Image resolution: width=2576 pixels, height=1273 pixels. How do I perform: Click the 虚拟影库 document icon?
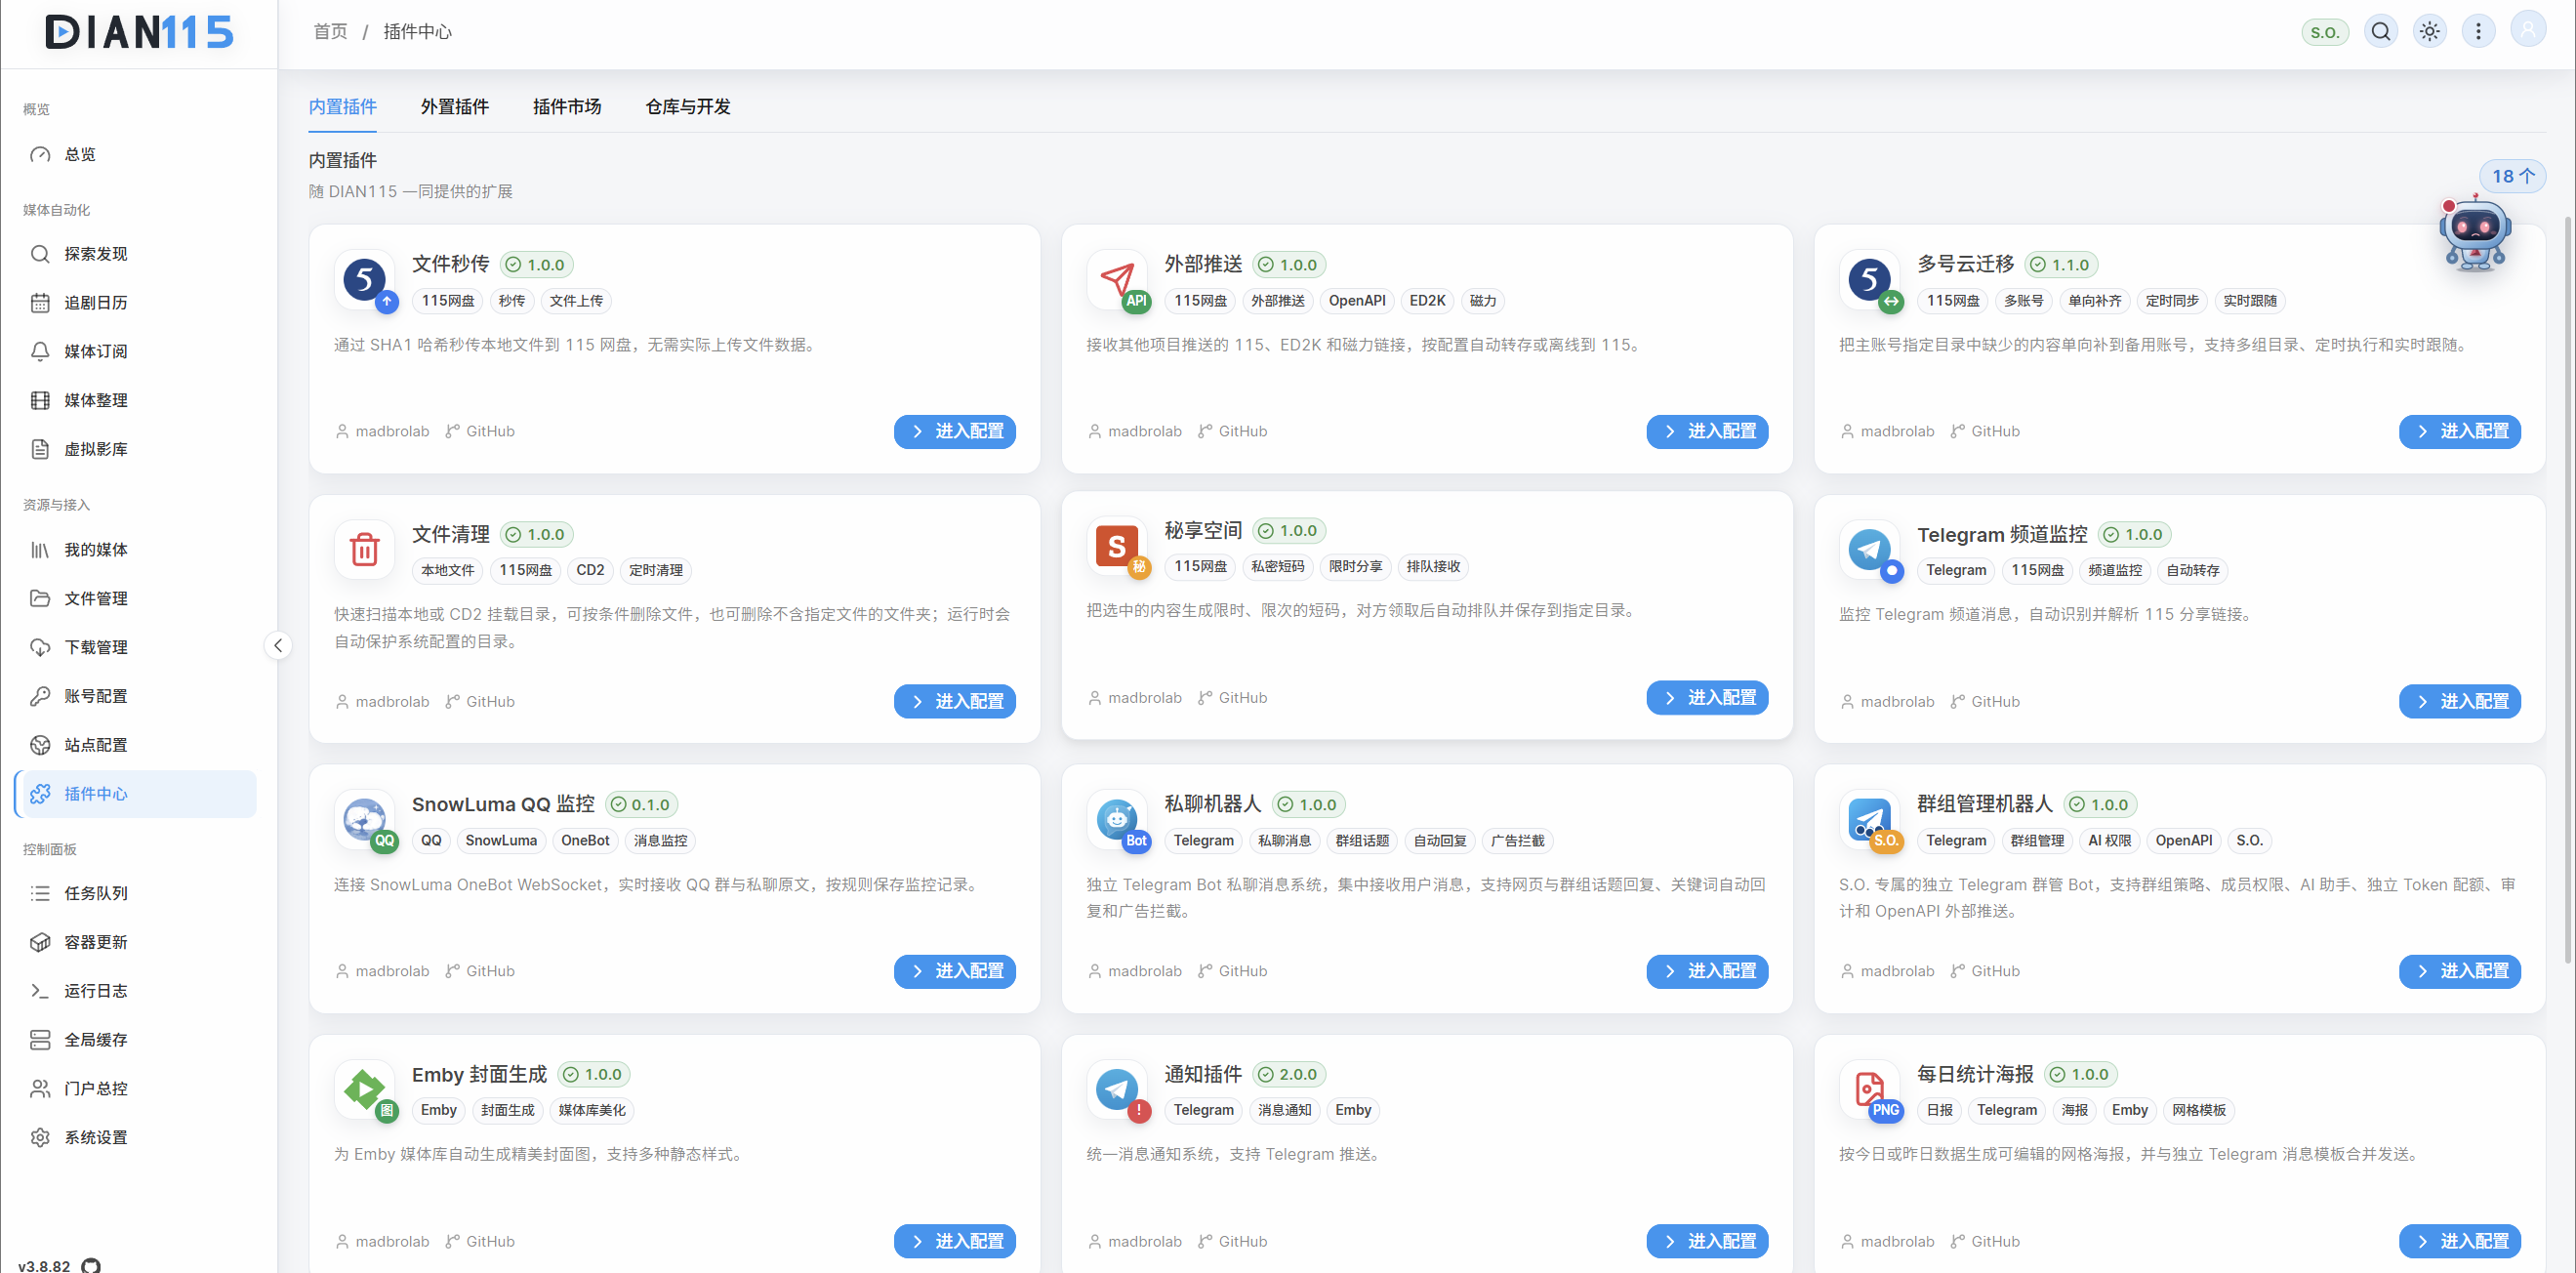(40, 449)
